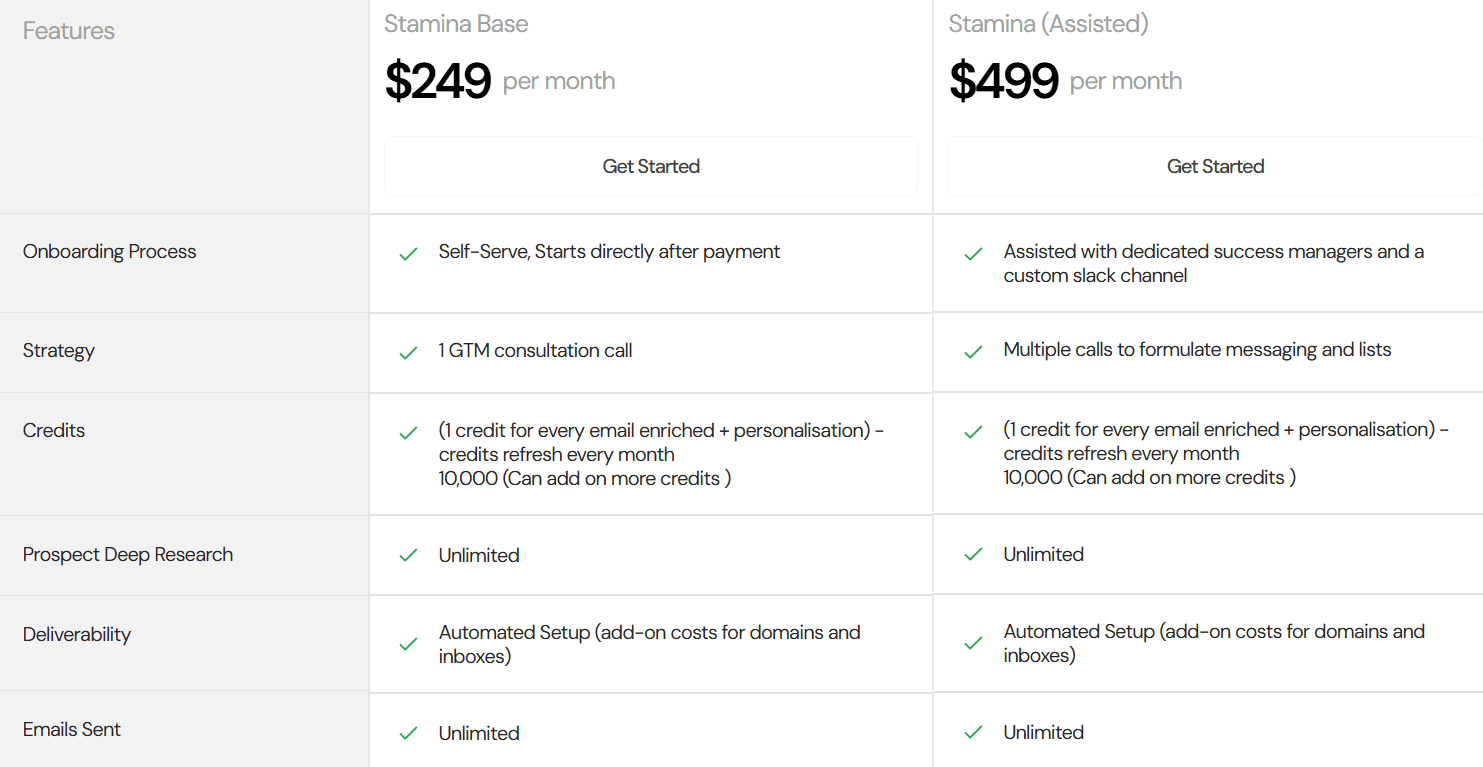Select the Prospect Deep Research row label
1483x767 pixels.
(x=128, y=555)
